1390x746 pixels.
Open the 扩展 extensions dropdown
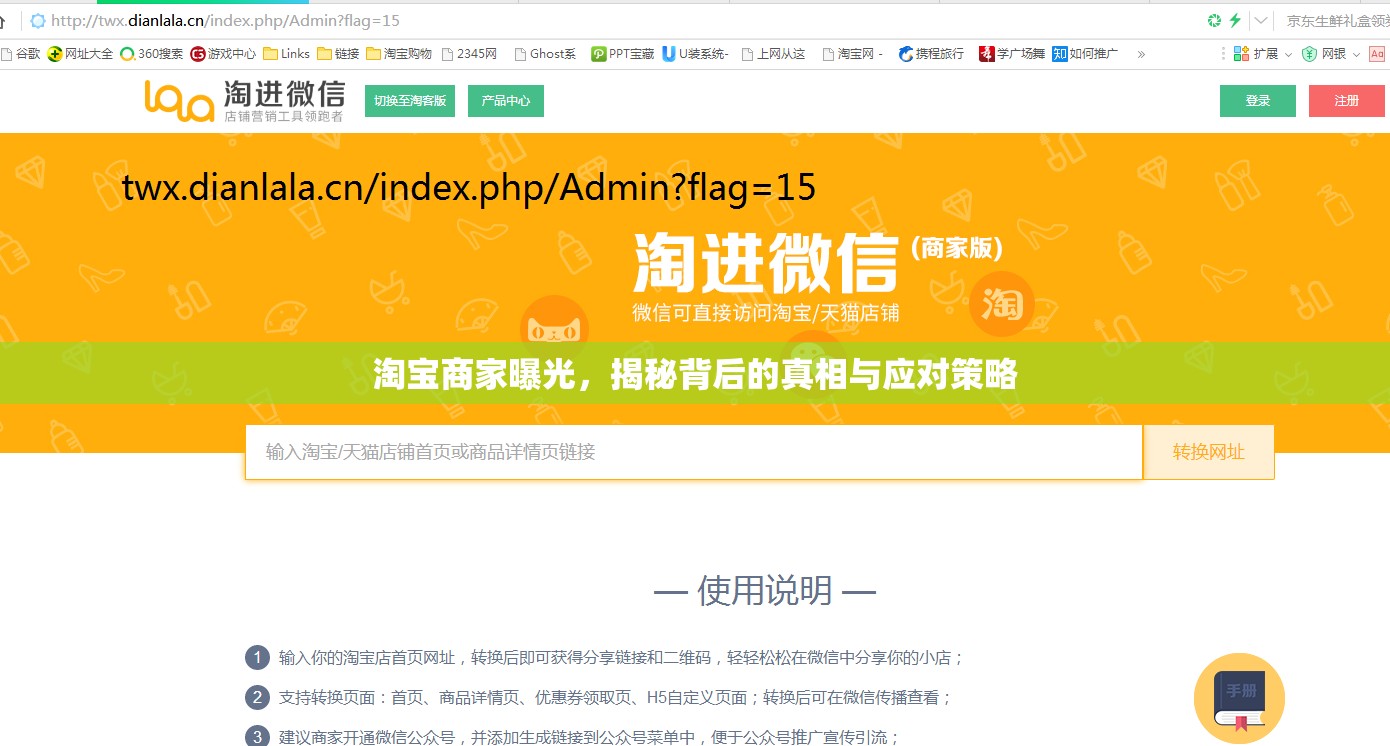pyautogui.click(x=1263, y=54)
